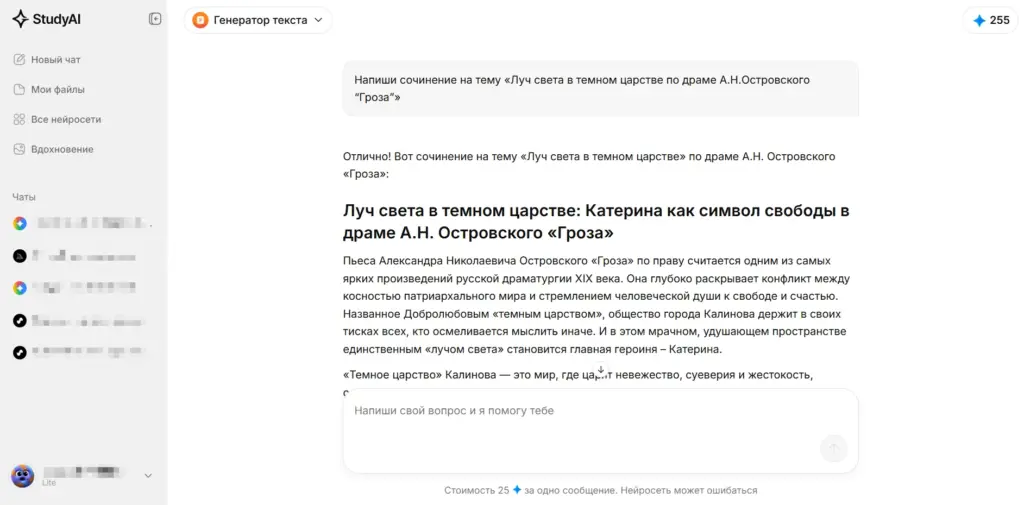
Task: Open the Генератор текста model dropdown
Action: [258, 20]
